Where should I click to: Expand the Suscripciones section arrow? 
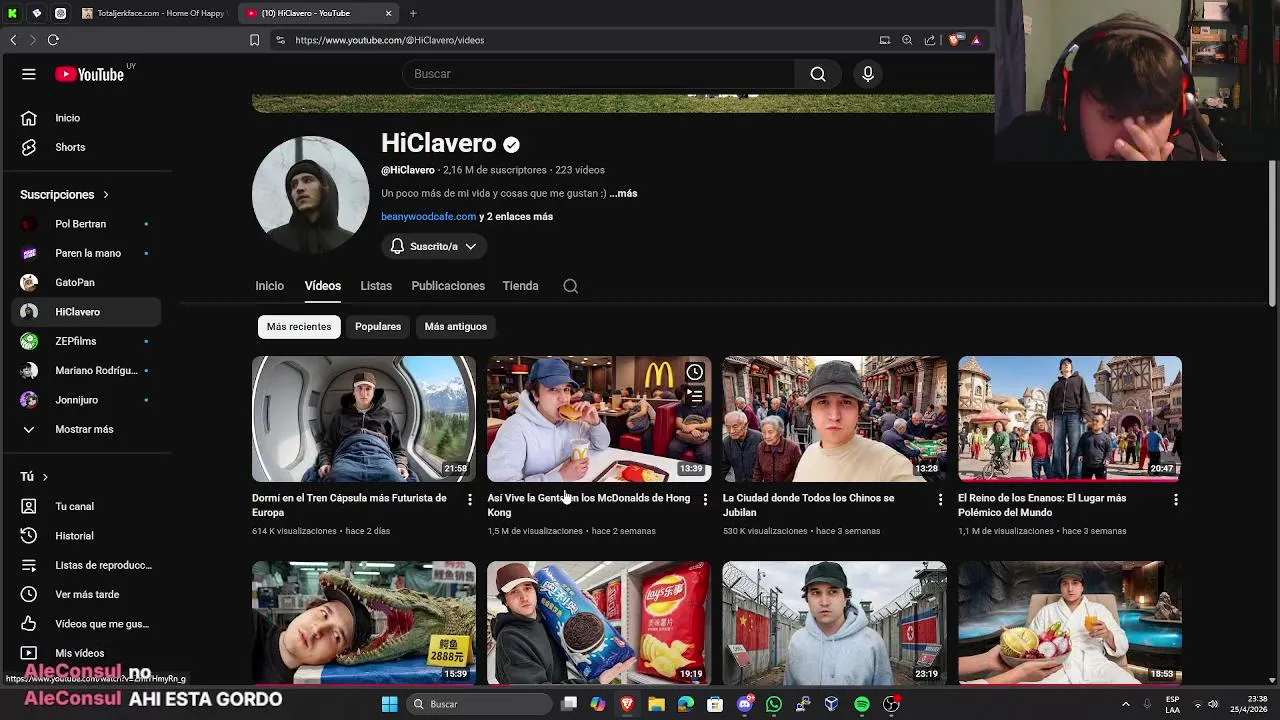[106, 195]
